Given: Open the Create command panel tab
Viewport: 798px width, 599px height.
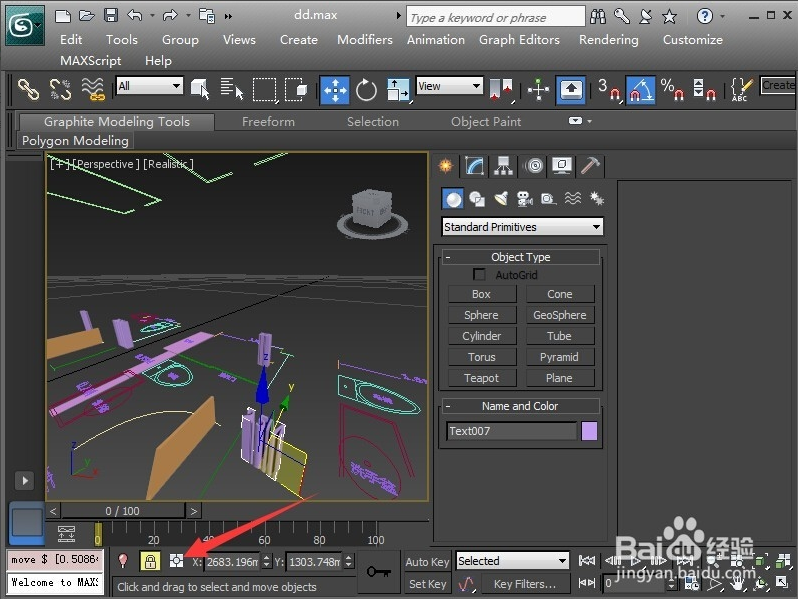Looking at the screenshot, I should (446, 166).
